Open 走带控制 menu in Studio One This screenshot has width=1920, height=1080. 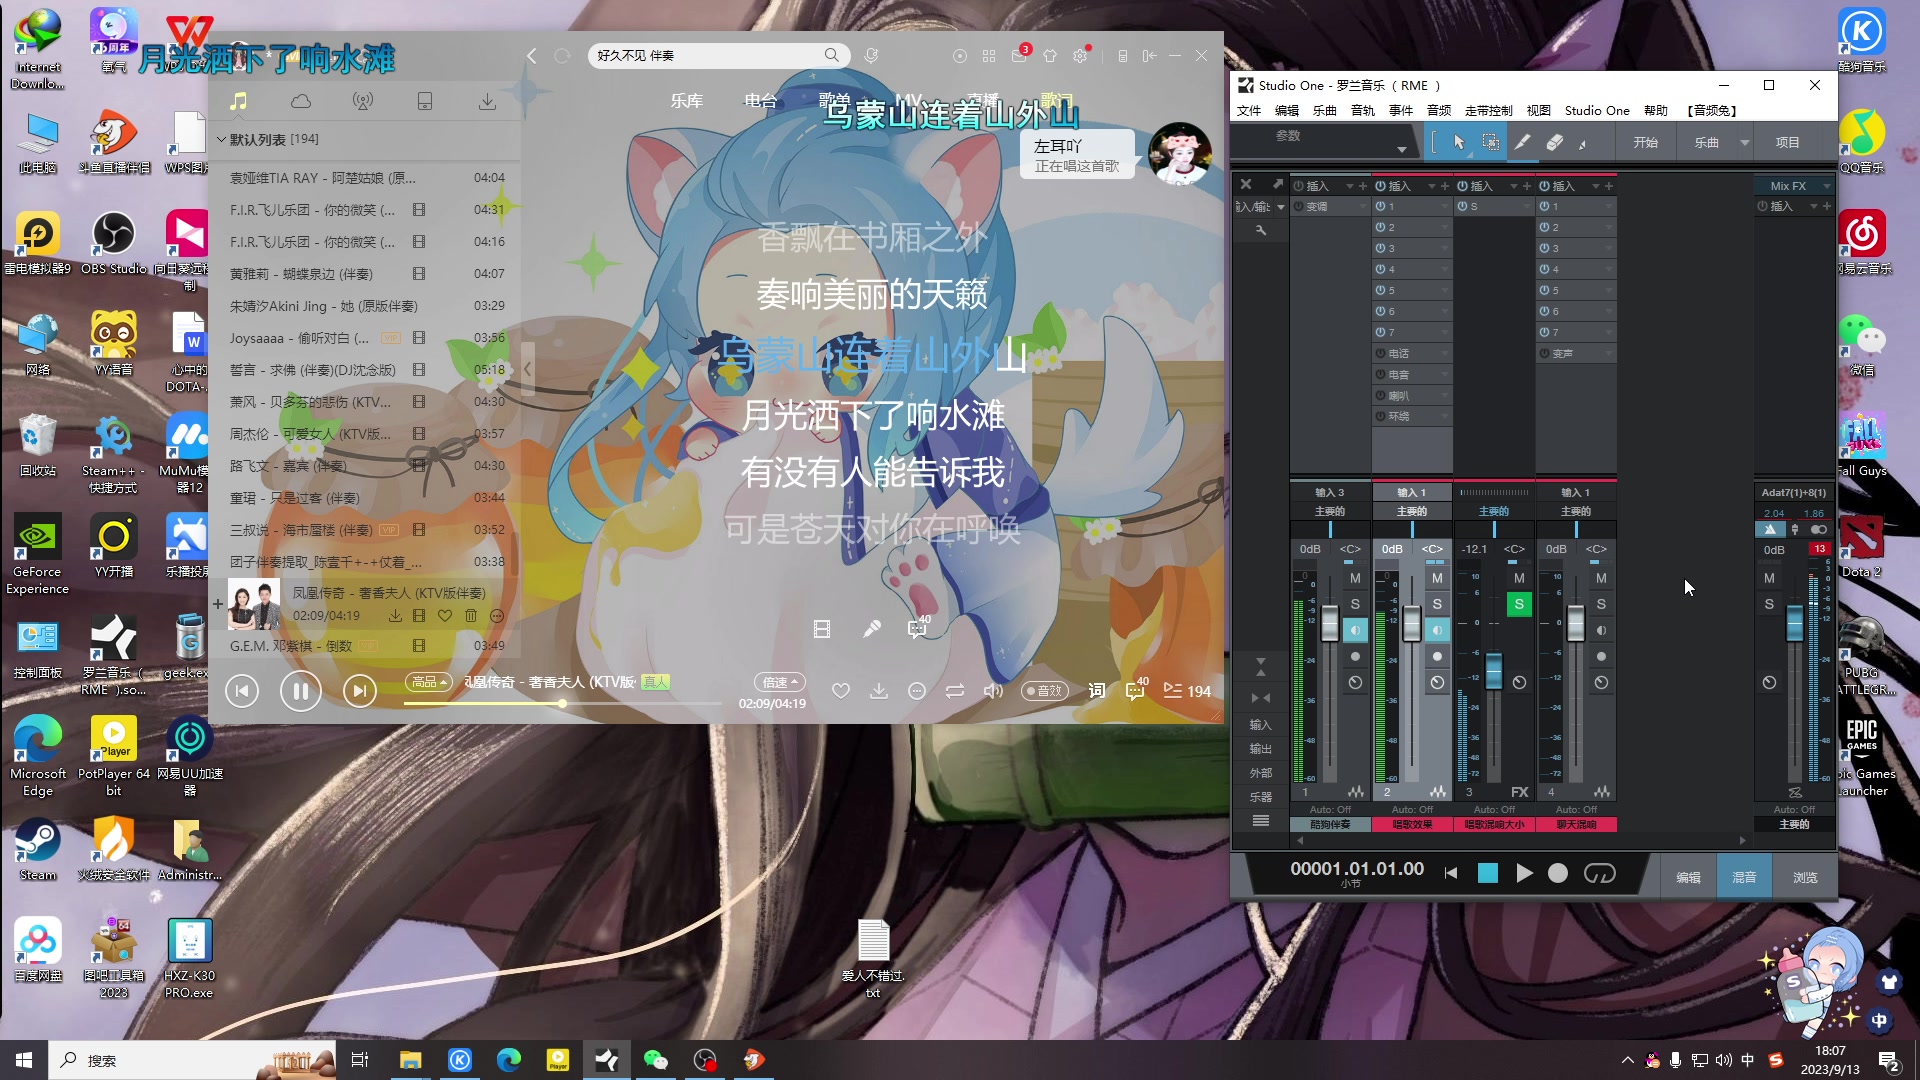(1489, 111)
